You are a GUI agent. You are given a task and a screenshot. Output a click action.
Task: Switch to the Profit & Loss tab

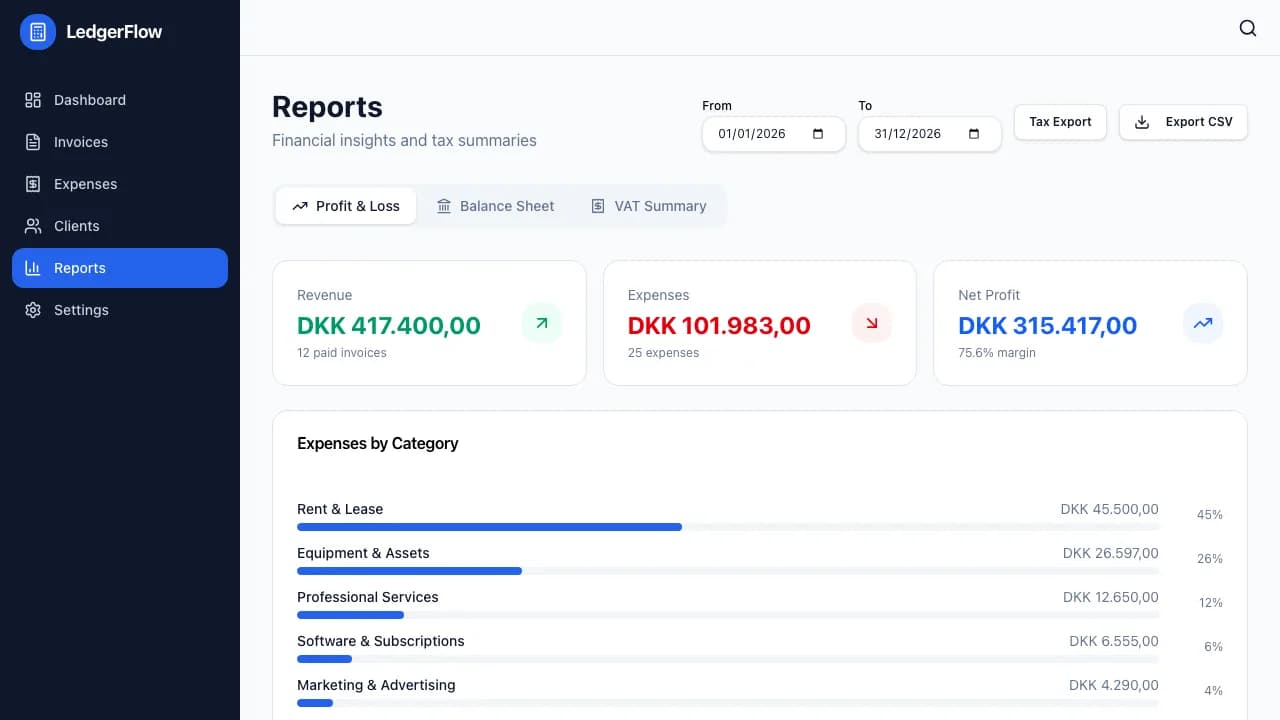pyautogui.click(x=346, y=206)
